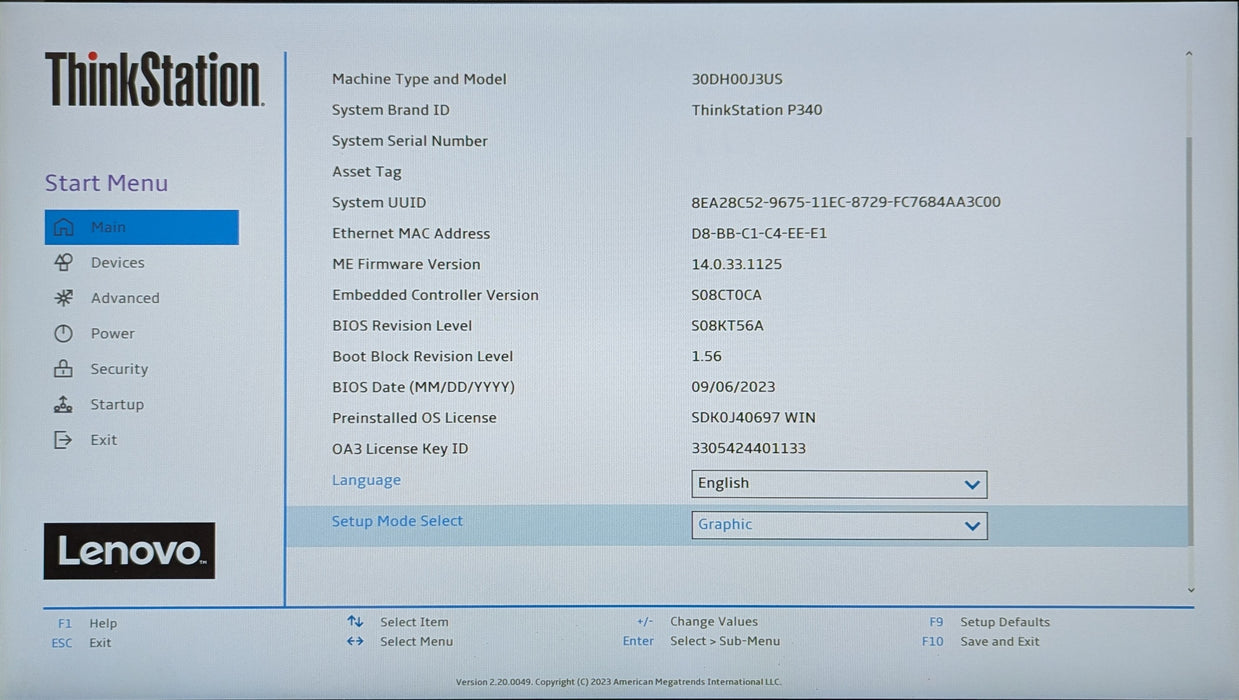The width and height of the screenshot is (1239, 700).
Task: Click the F1 Help shortcut
Action: (88, 623)
